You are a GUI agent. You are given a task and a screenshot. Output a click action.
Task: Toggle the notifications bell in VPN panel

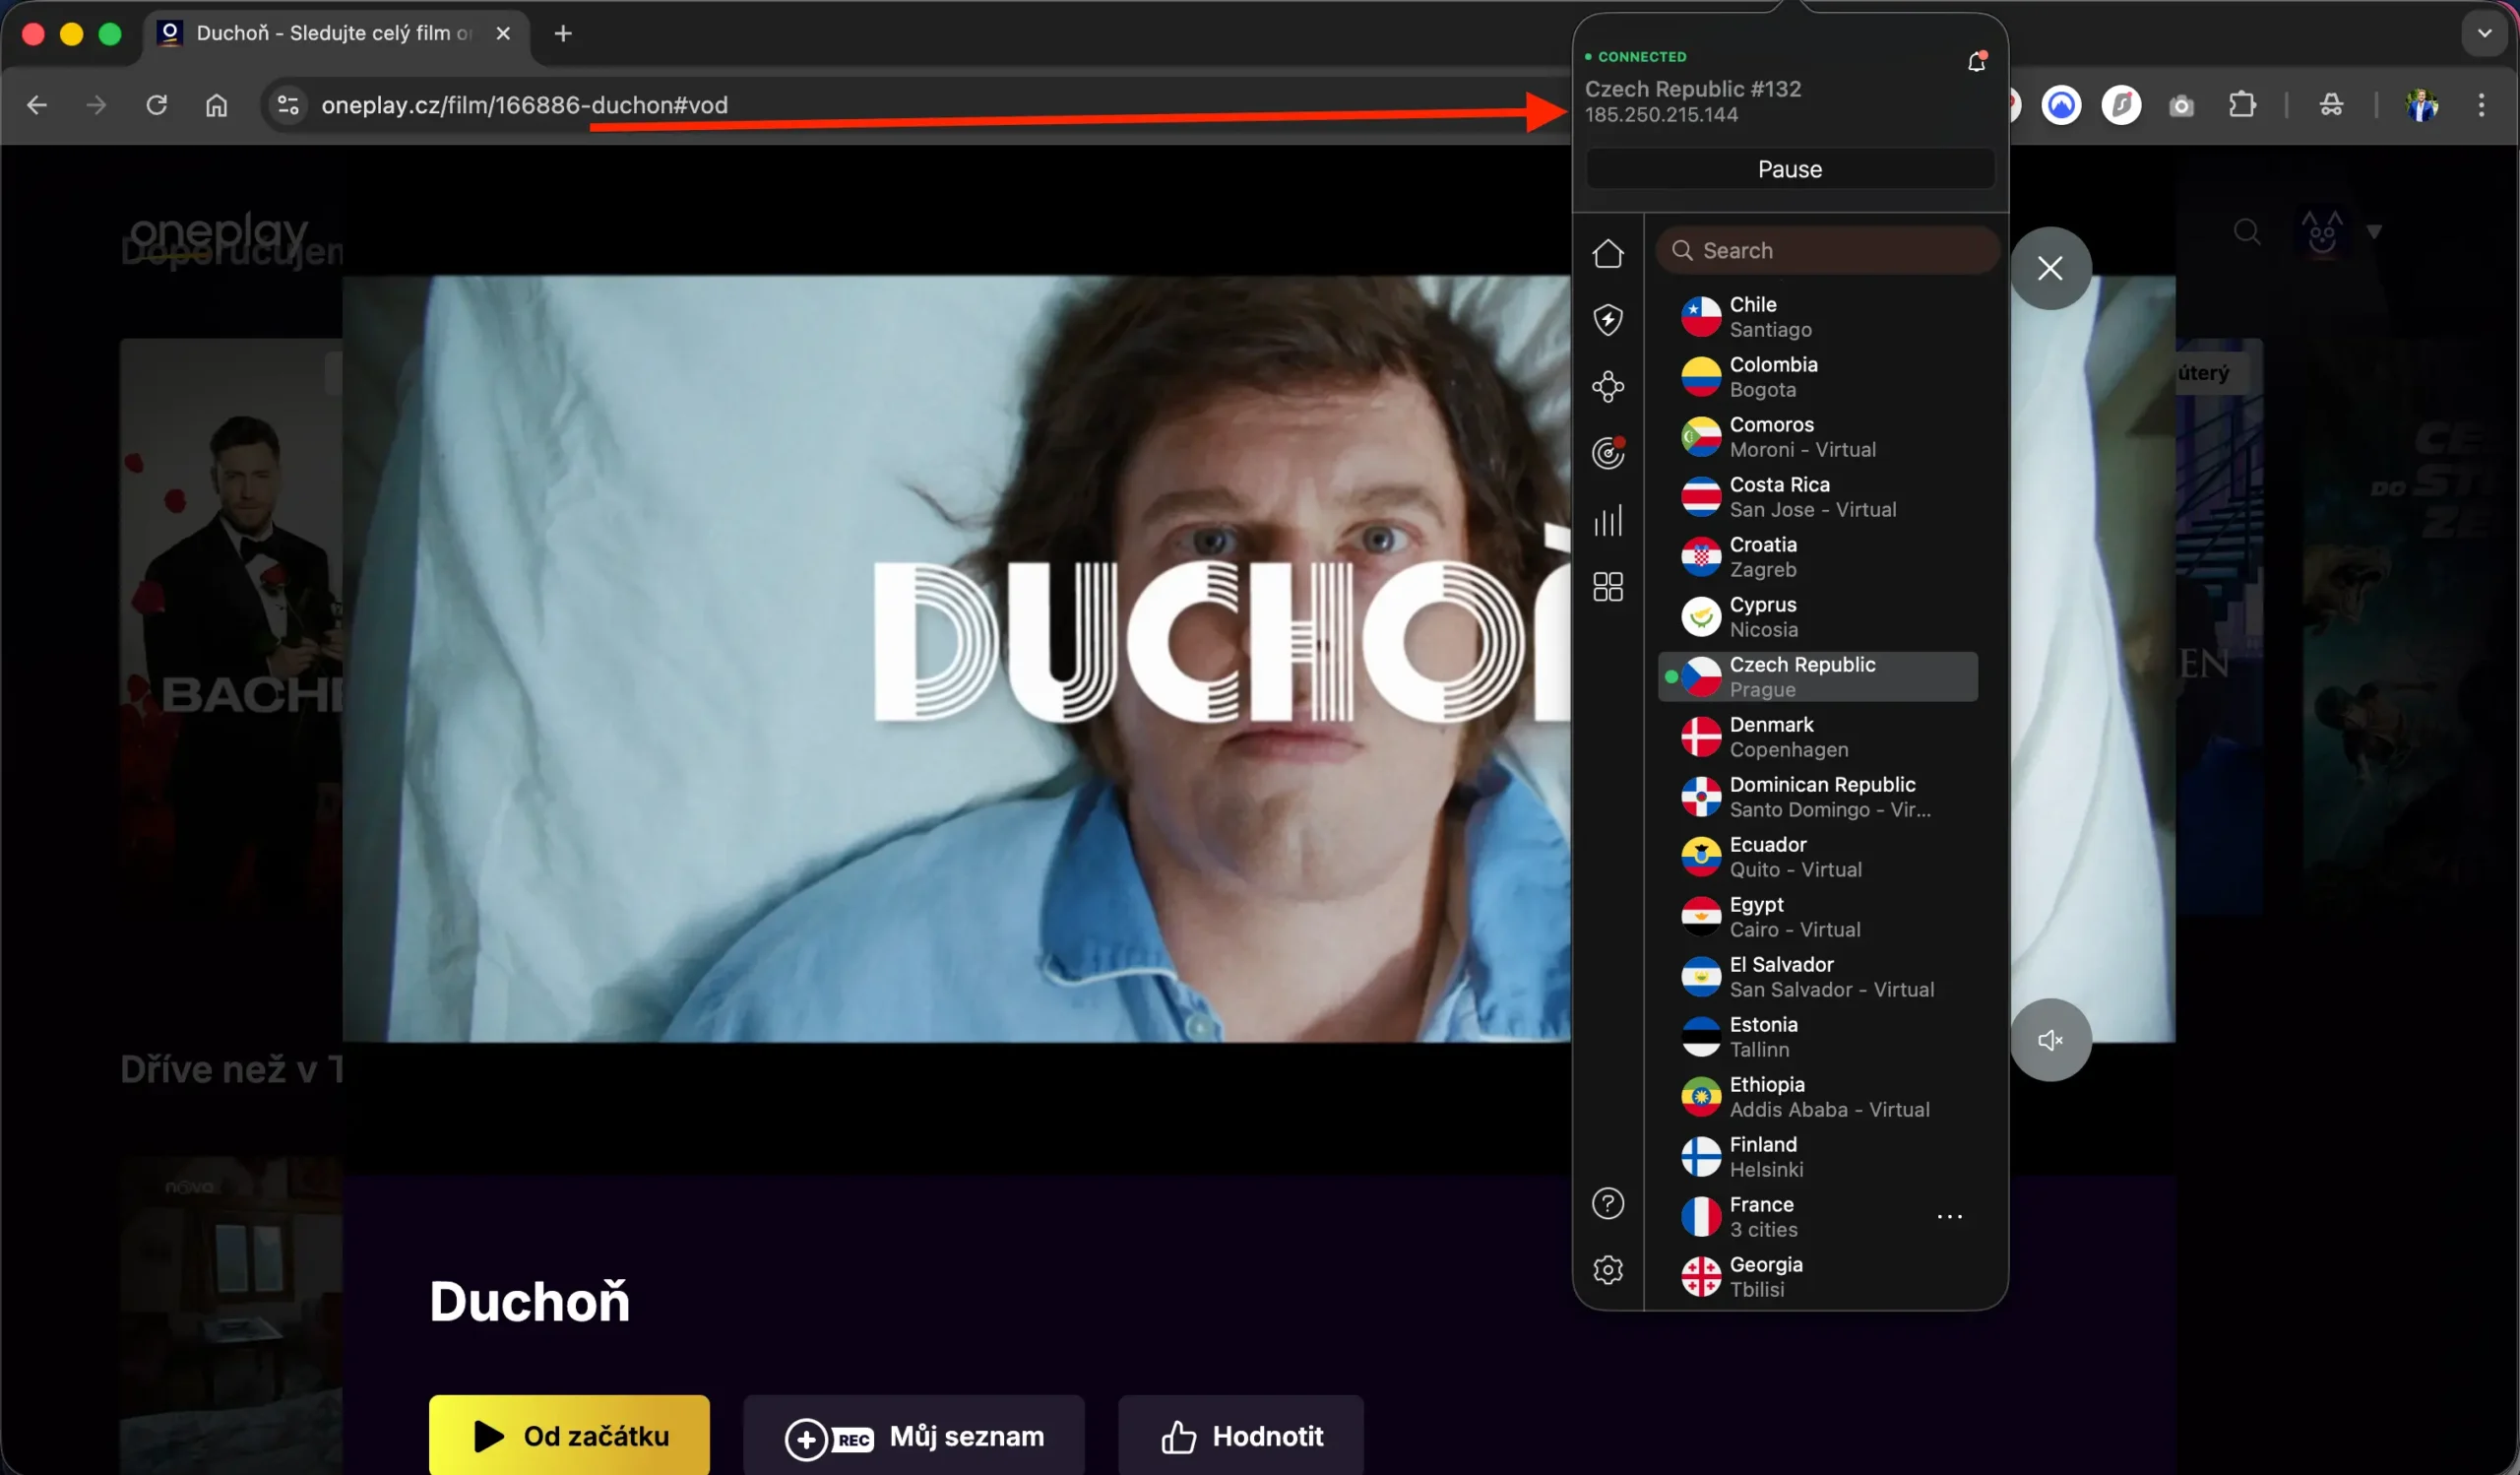(1975, 60)
